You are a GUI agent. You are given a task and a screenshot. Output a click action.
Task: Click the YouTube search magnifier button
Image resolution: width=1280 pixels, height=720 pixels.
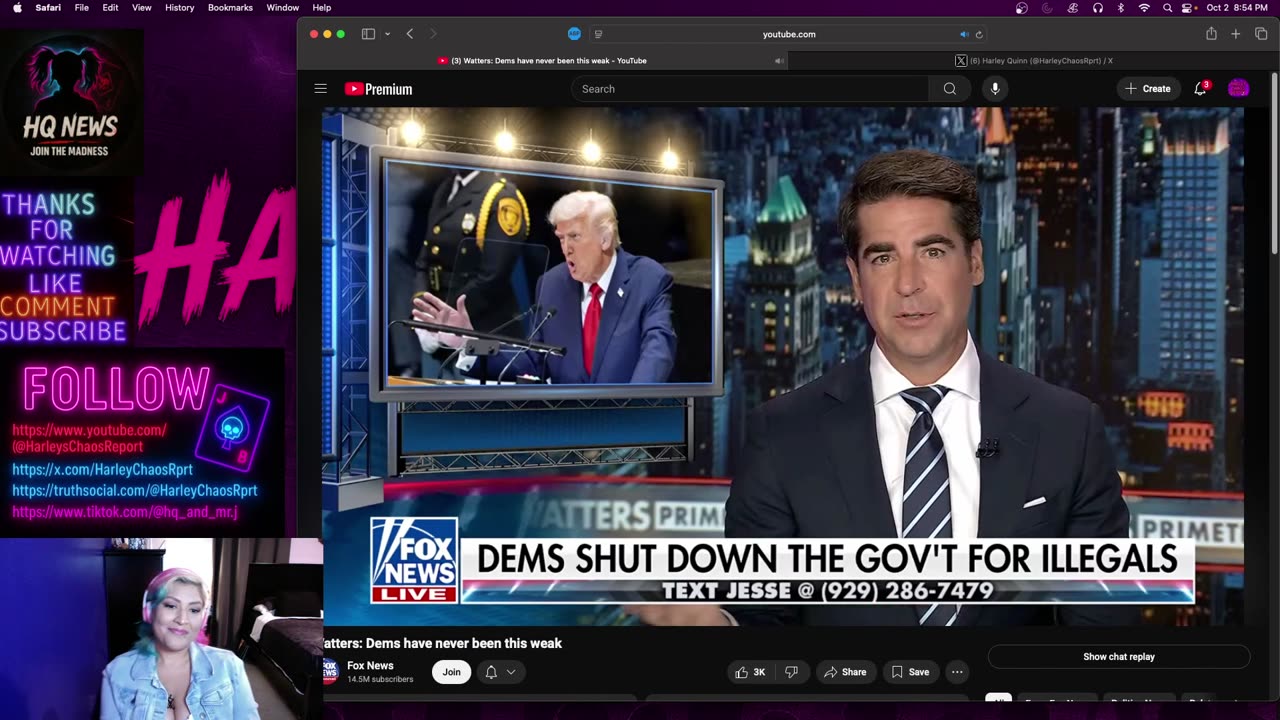[949, 89]
